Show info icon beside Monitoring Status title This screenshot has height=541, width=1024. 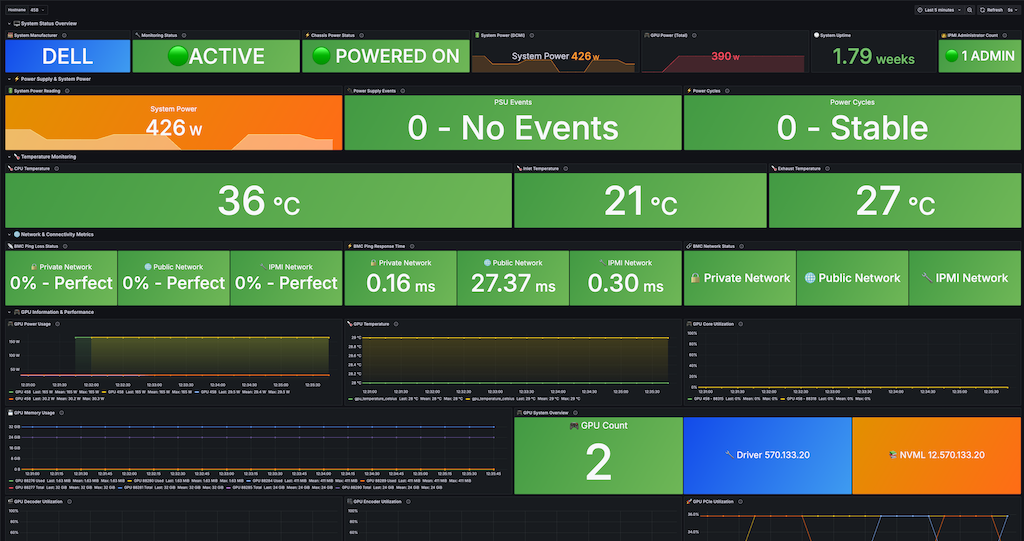coord(184,35)
